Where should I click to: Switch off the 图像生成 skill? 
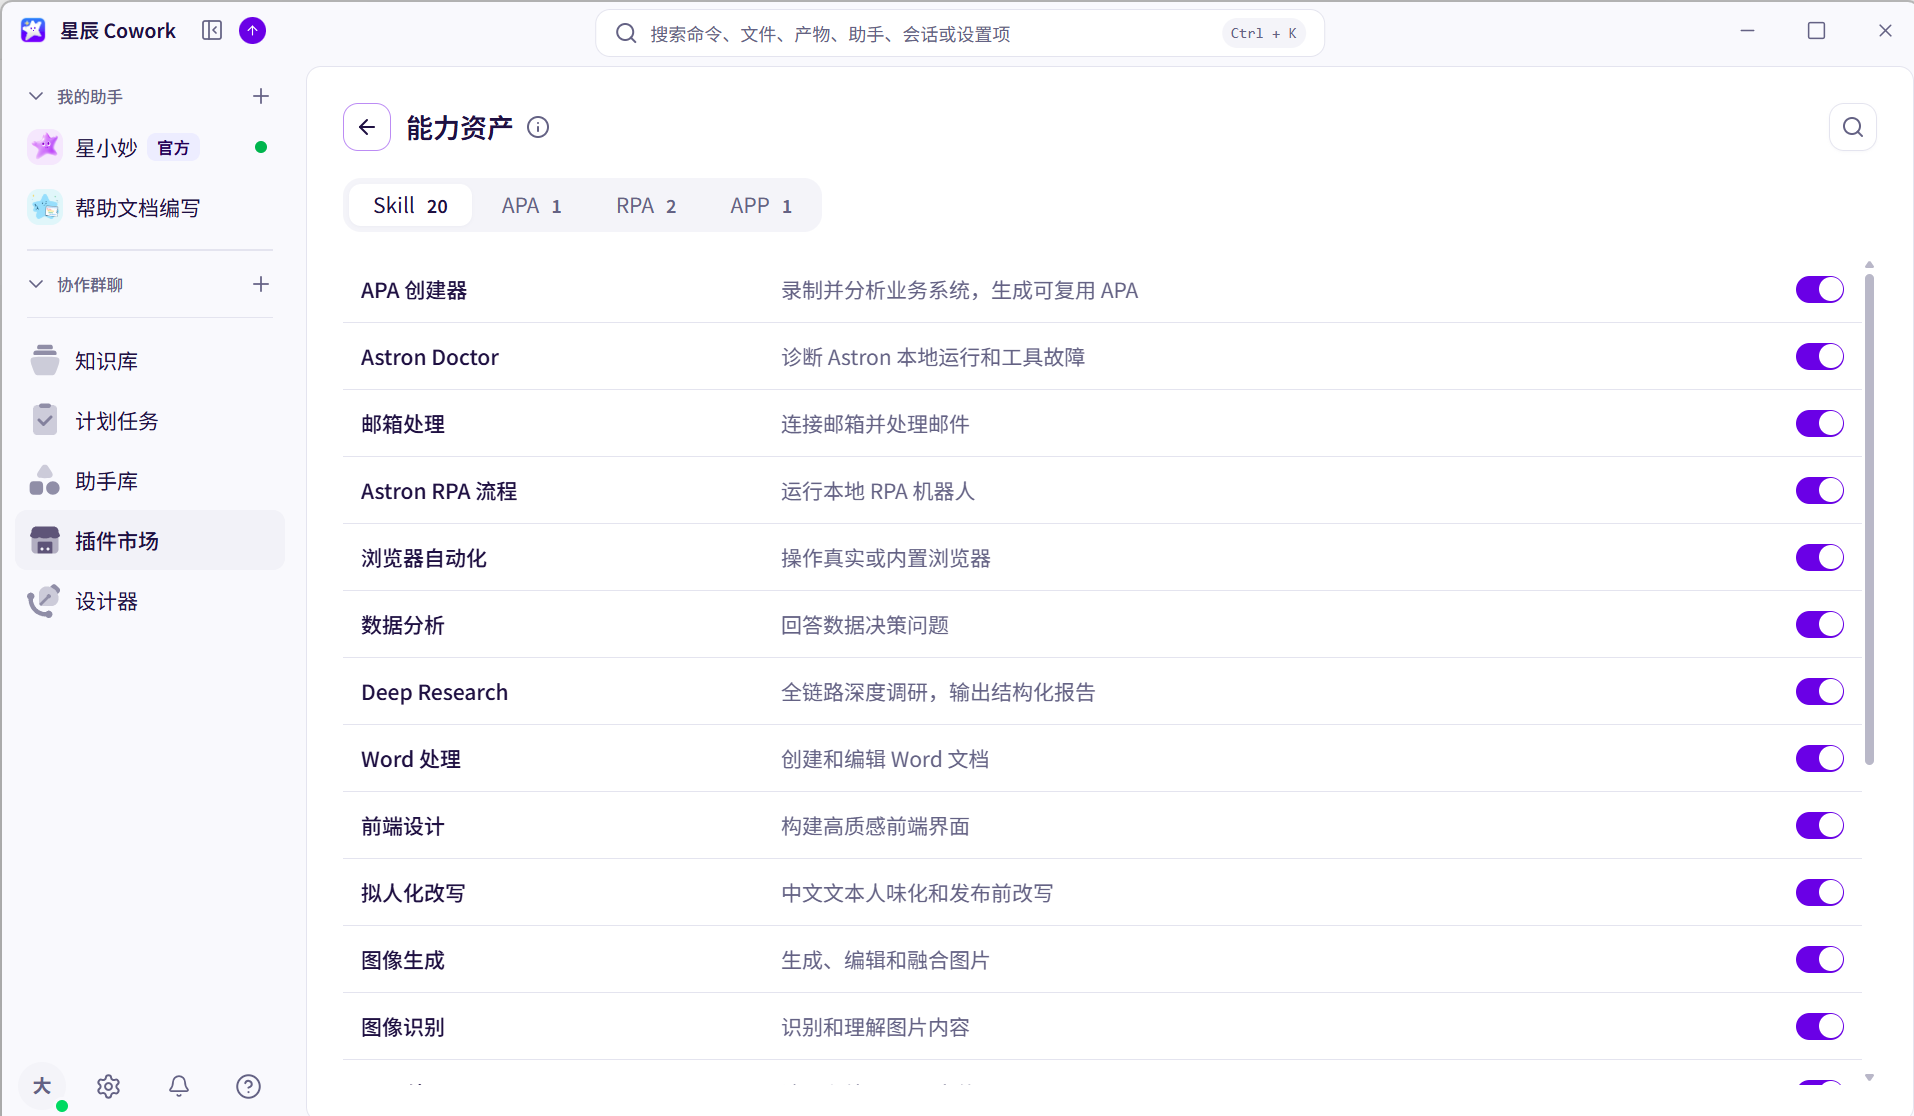tap(1819, 960)
